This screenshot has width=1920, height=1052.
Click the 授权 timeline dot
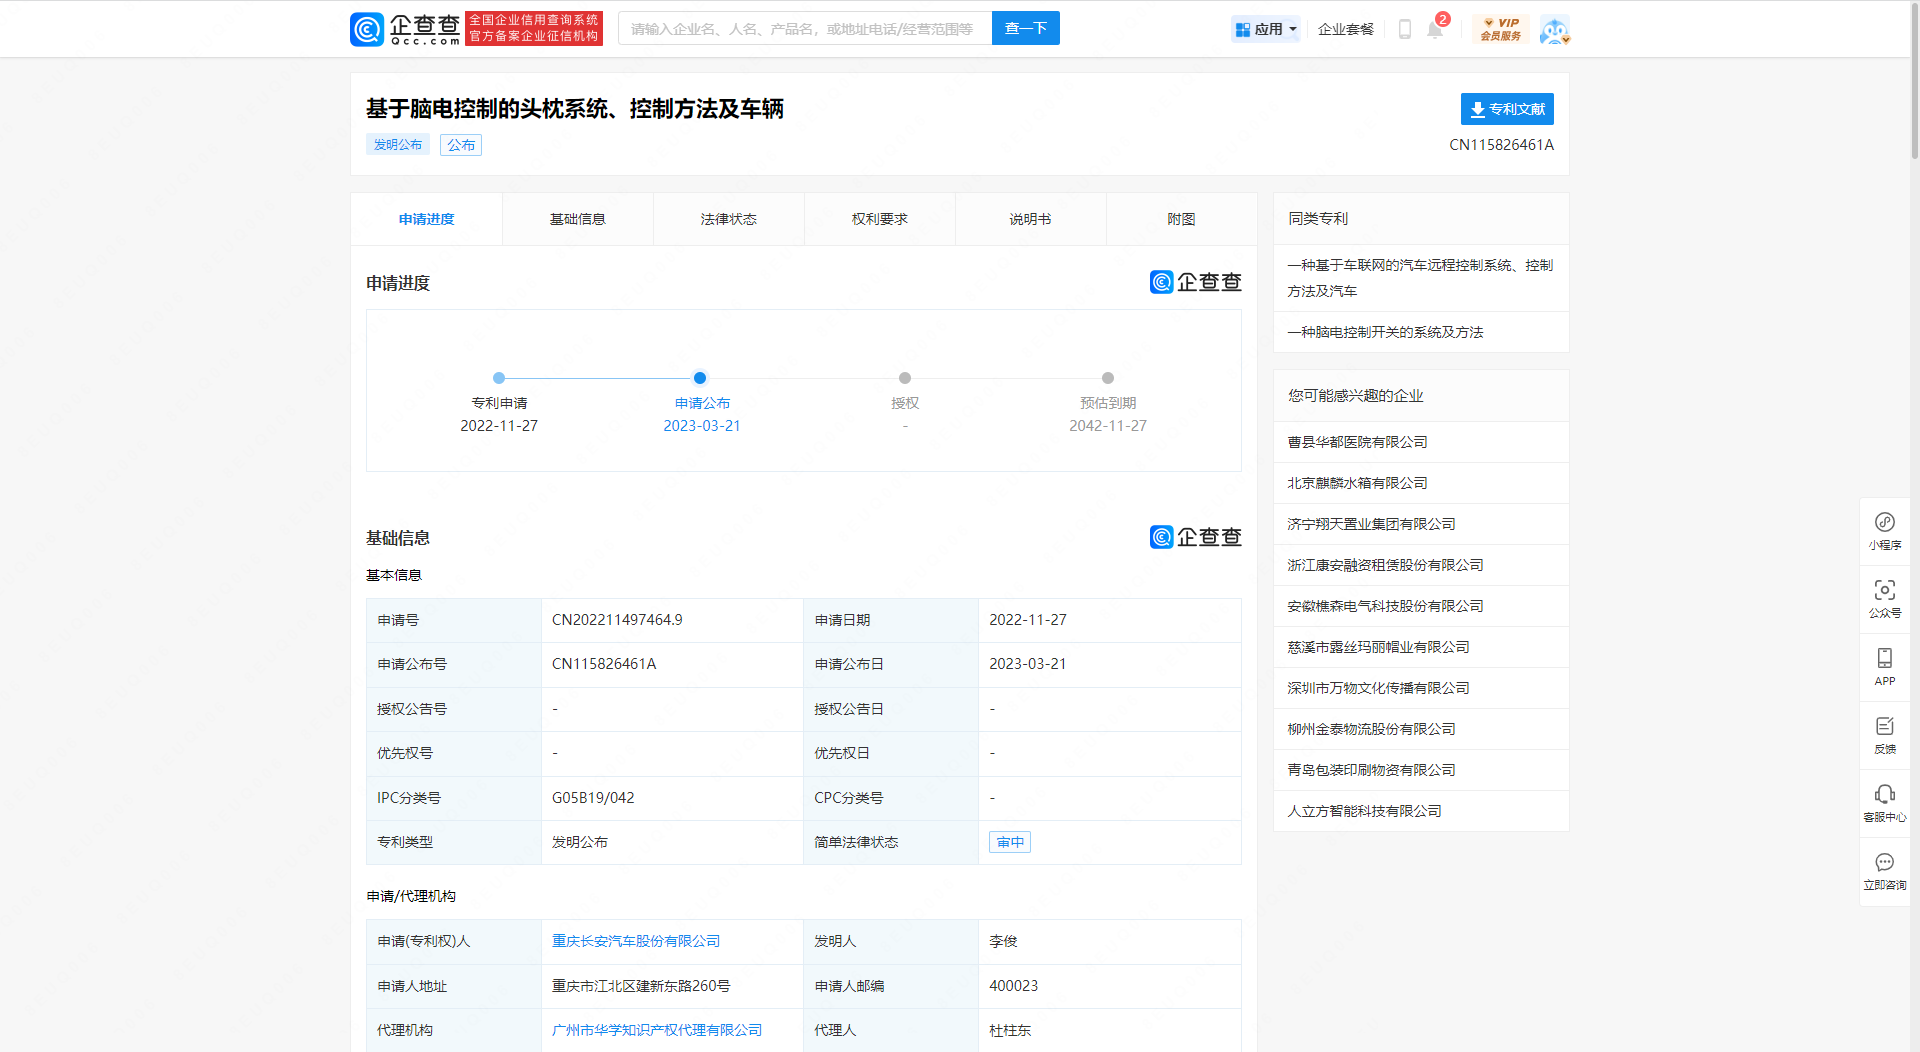(x=905, y=378)
